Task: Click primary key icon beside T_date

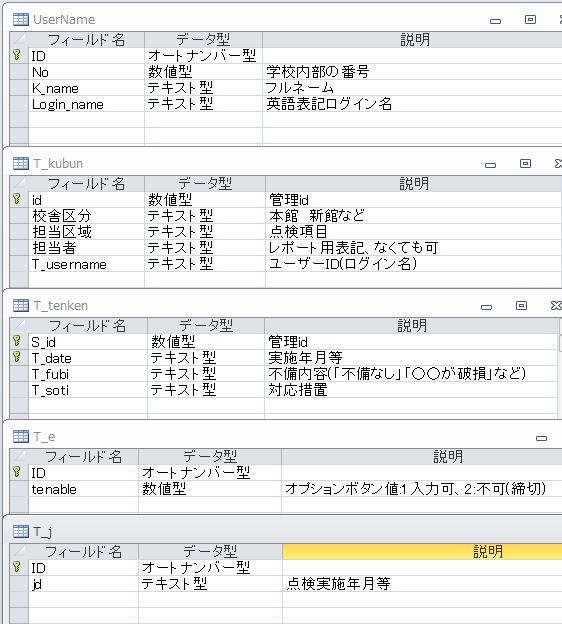Action: click(x=17, y=357)
